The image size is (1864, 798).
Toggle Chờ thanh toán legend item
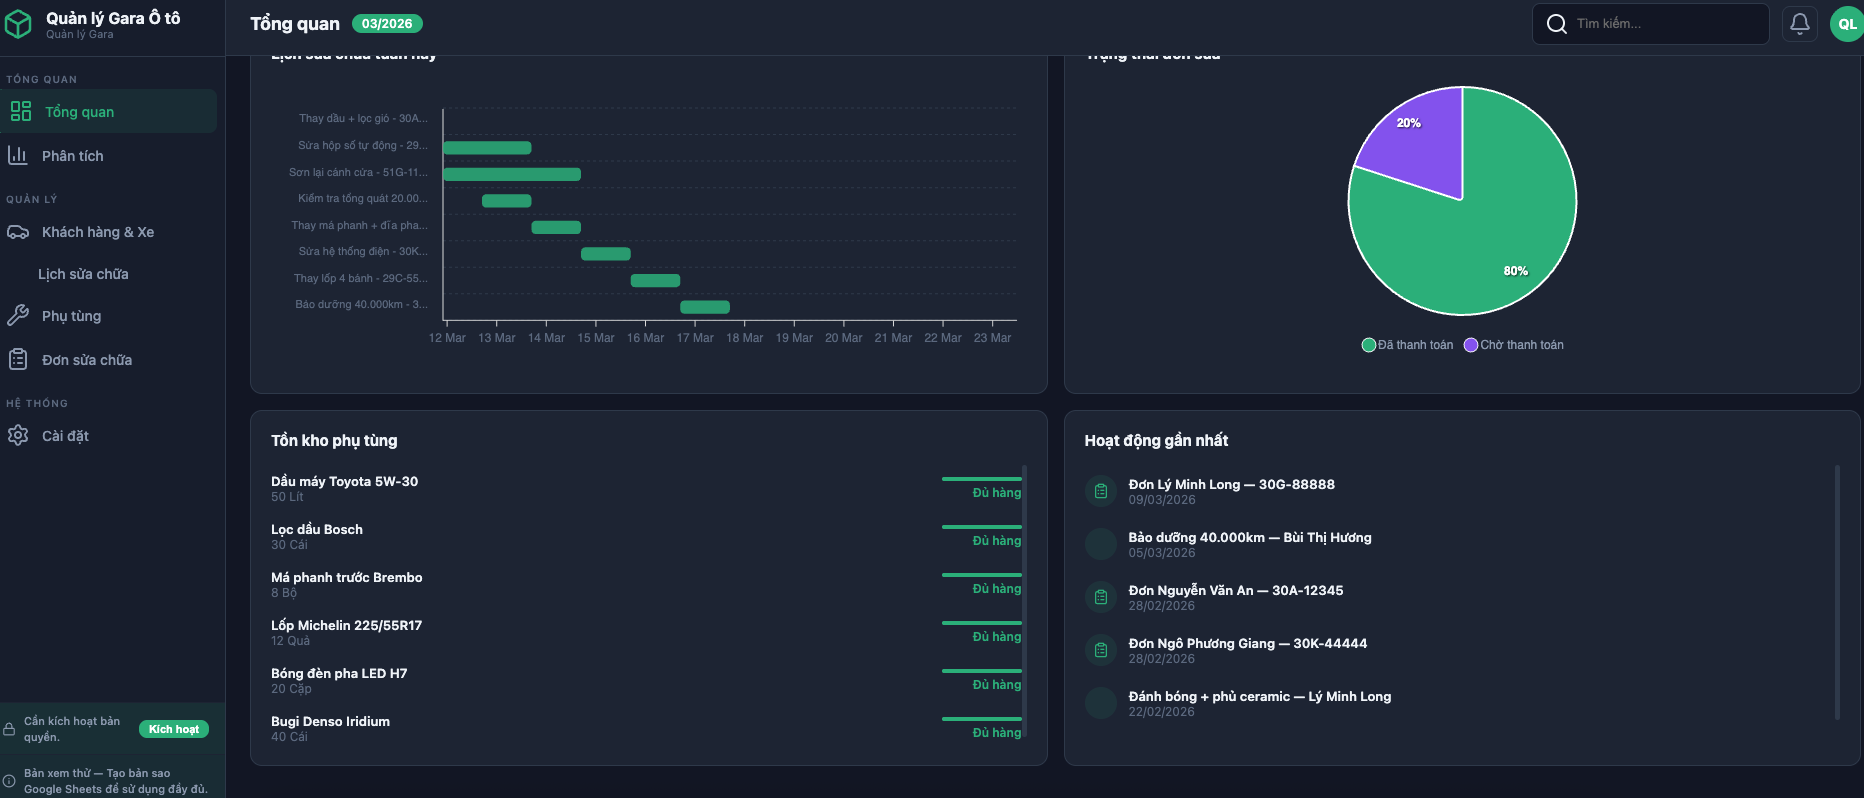tap(1514, 345)
